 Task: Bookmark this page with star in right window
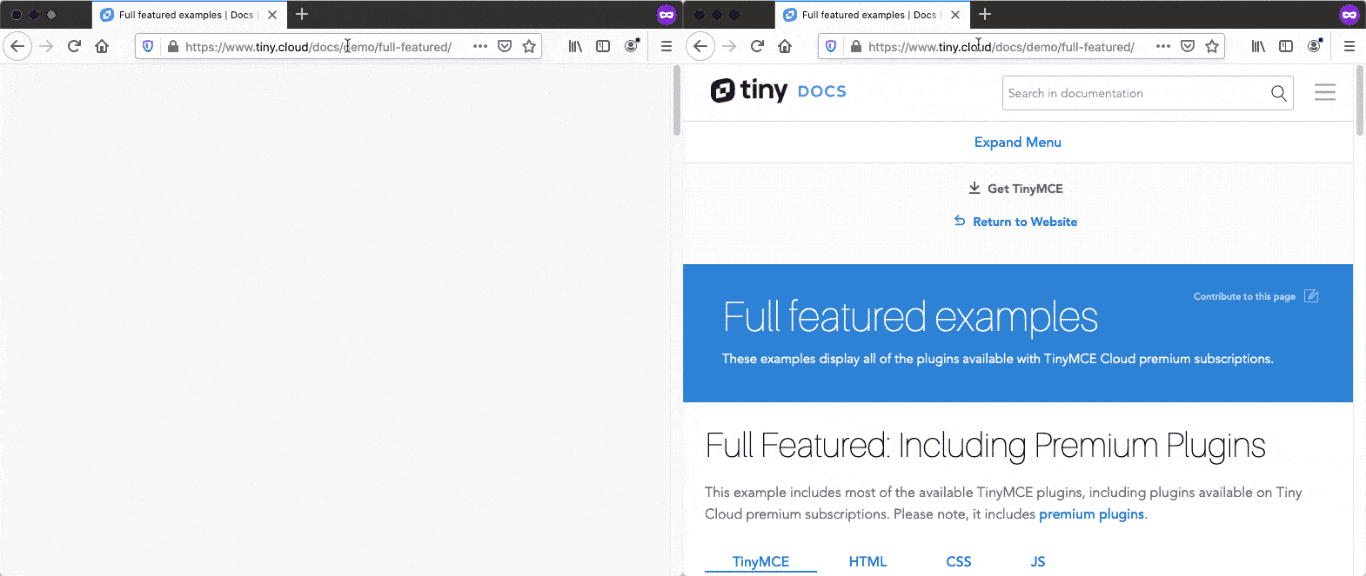(x=1212, y=46)
